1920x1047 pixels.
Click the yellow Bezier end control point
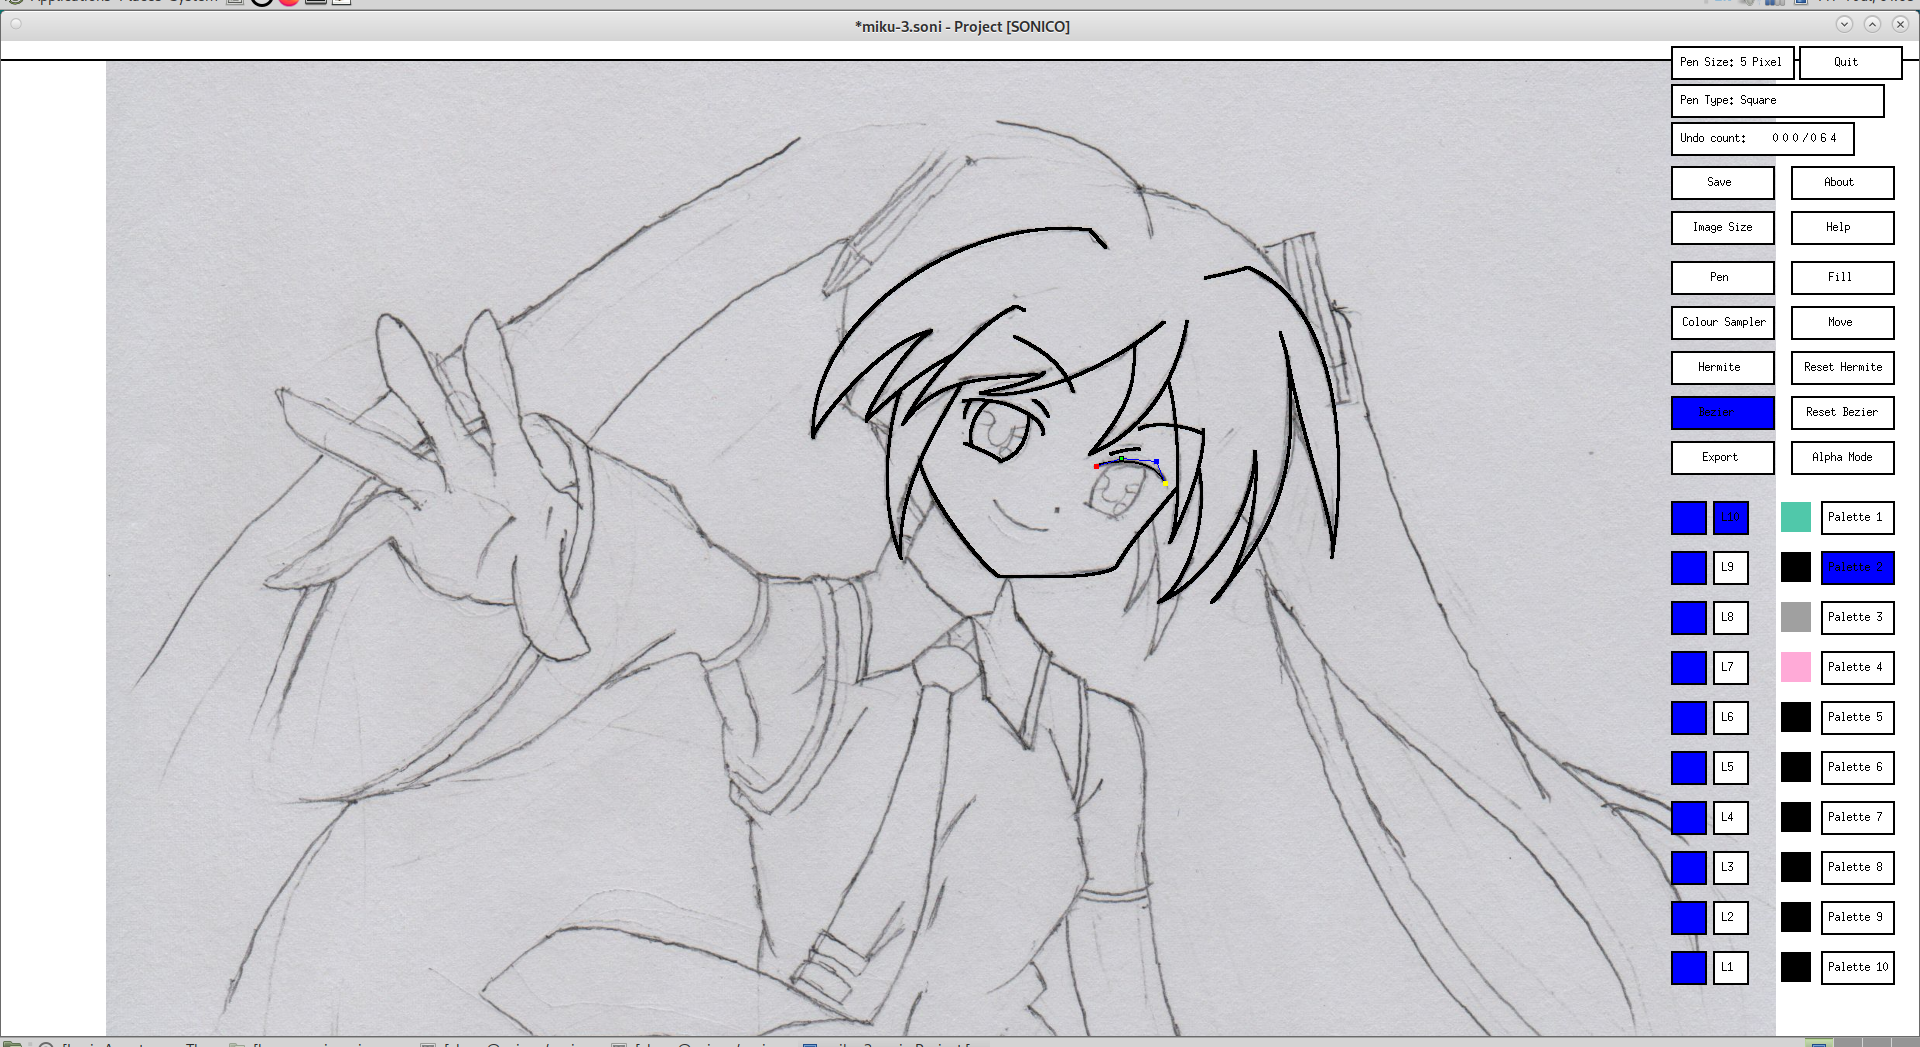[x=1165, y=485]
